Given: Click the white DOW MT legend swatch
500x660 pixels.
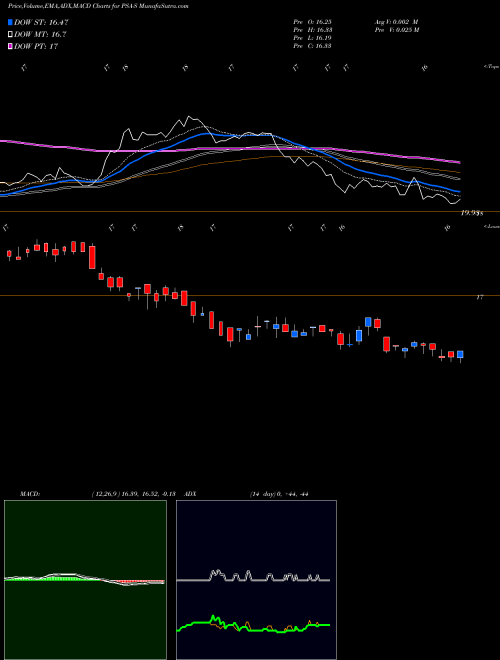Looking at the screenshot, I should [10, 34].
